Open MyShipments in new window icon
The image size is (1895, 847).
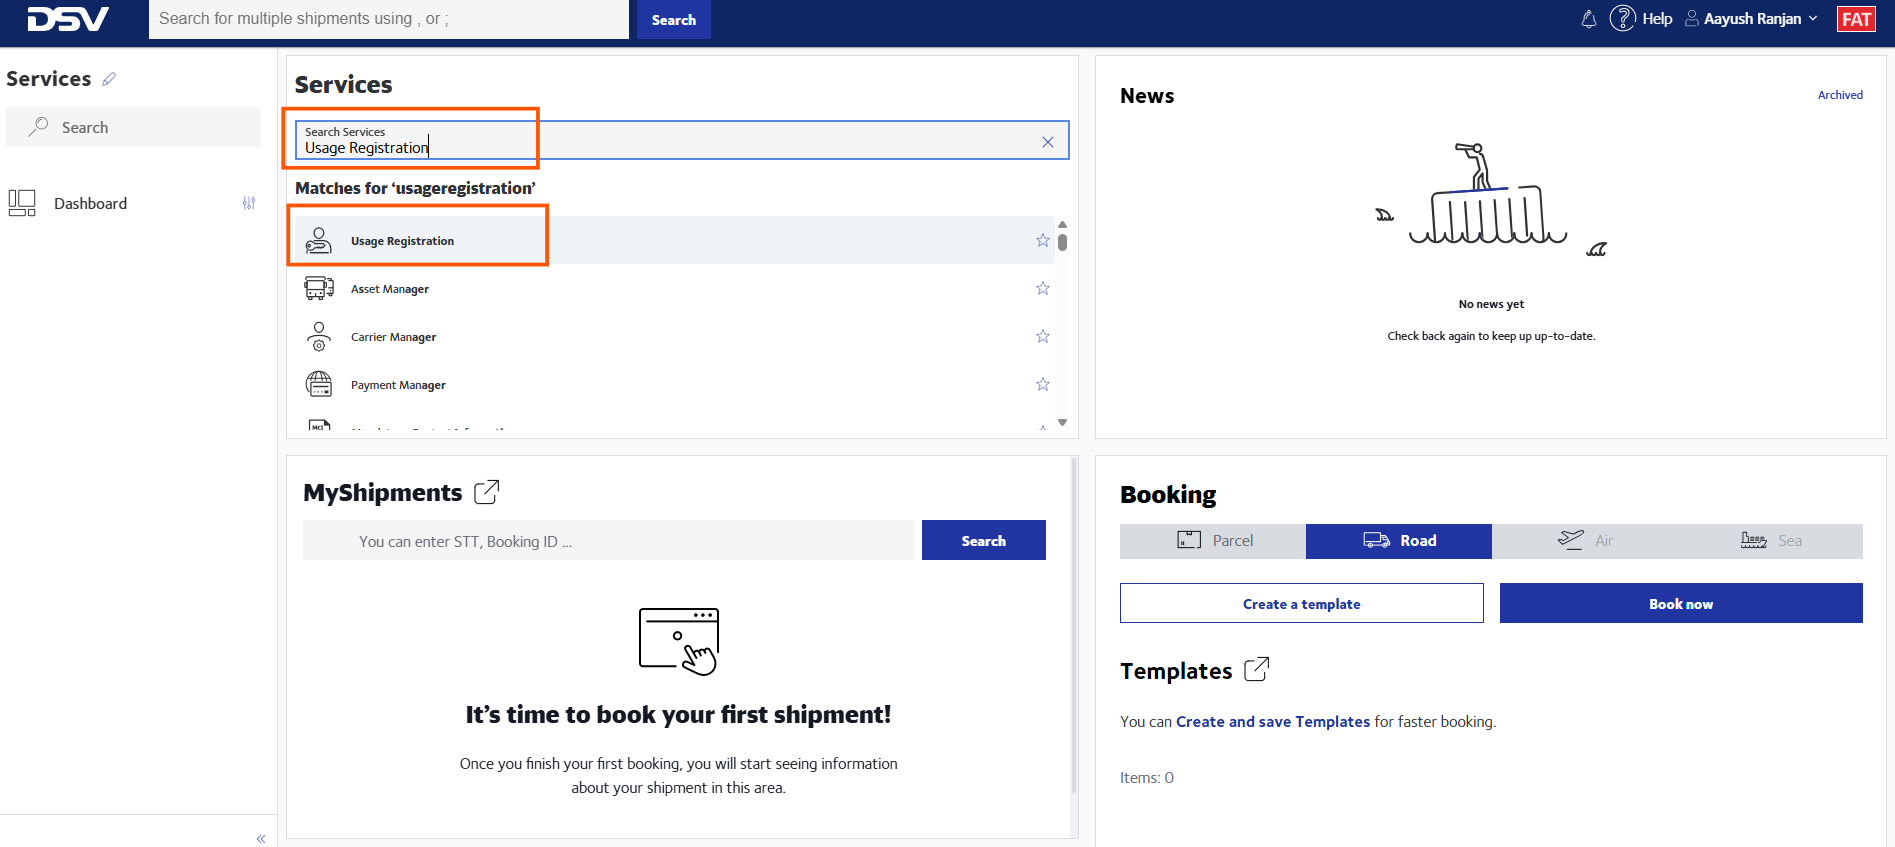click(487, 492)
